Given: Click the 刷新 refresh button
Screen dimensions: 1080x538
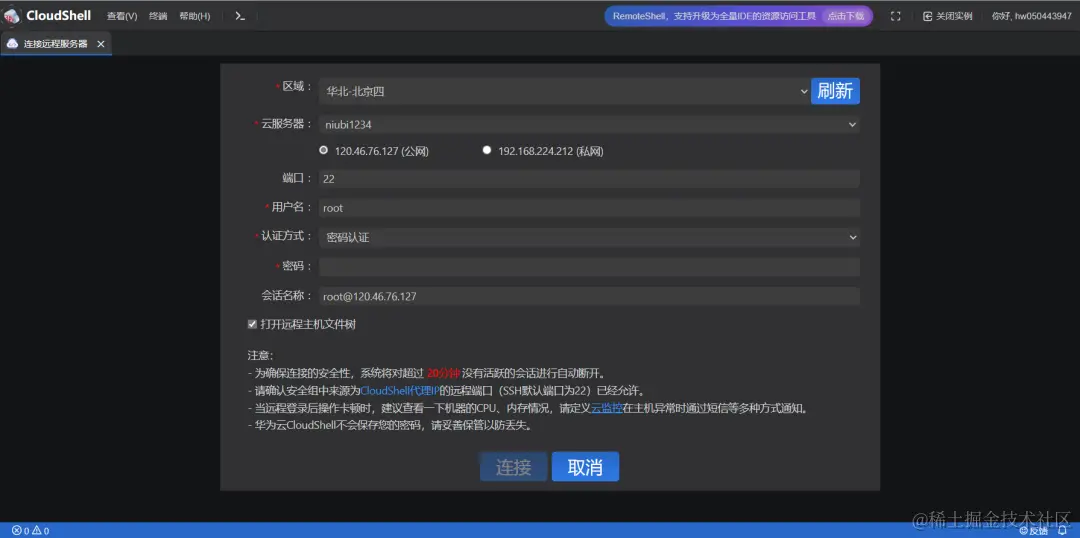Looking at the screenshot, I should point(835,91).
